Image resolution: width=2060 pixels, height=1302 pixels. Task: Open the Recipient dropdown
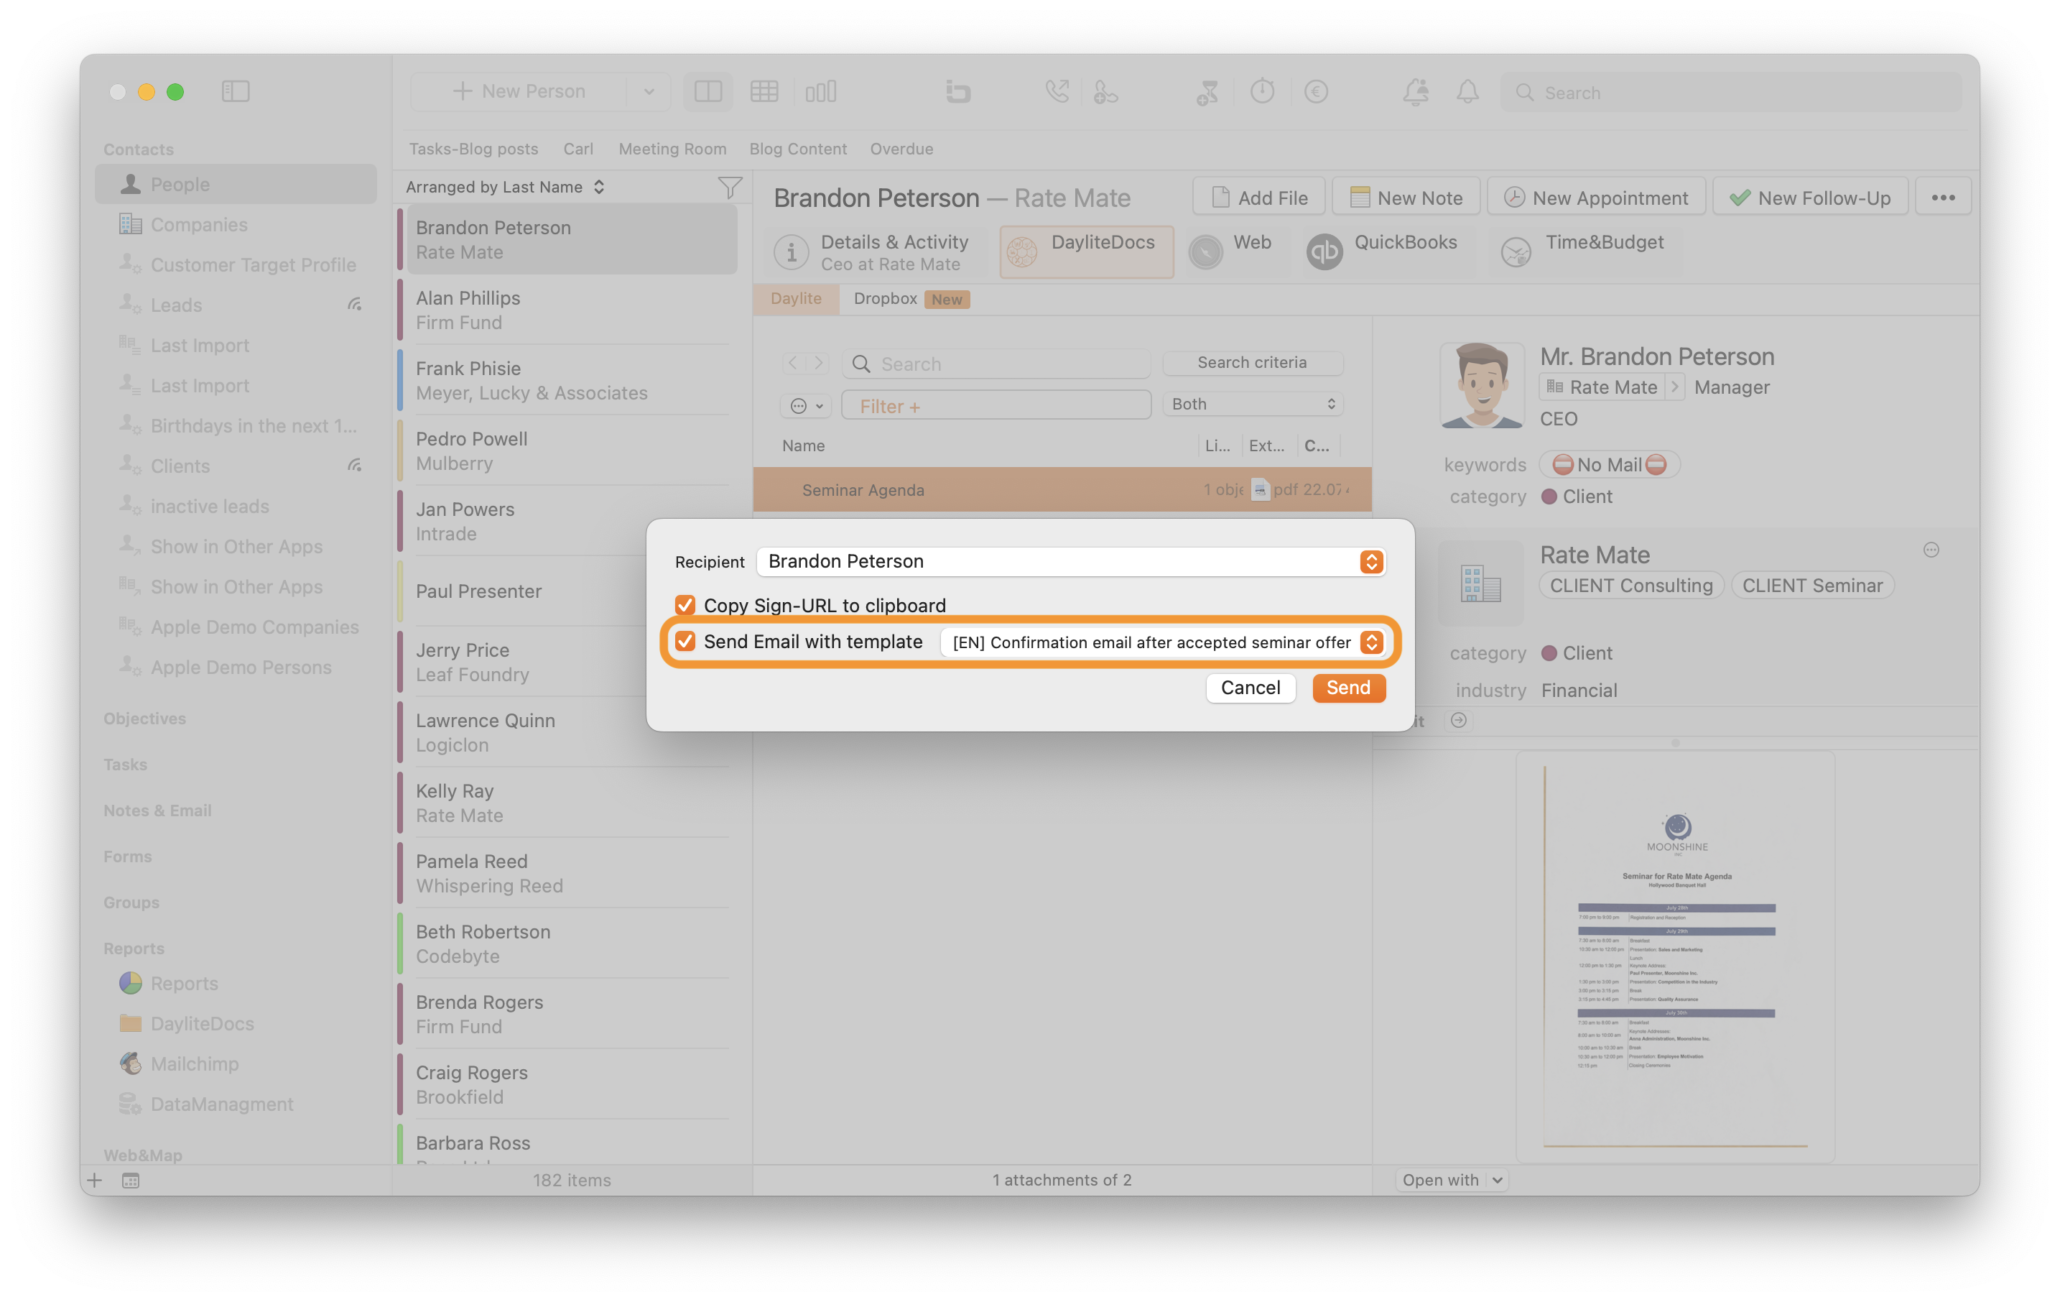coord(1071,561)
